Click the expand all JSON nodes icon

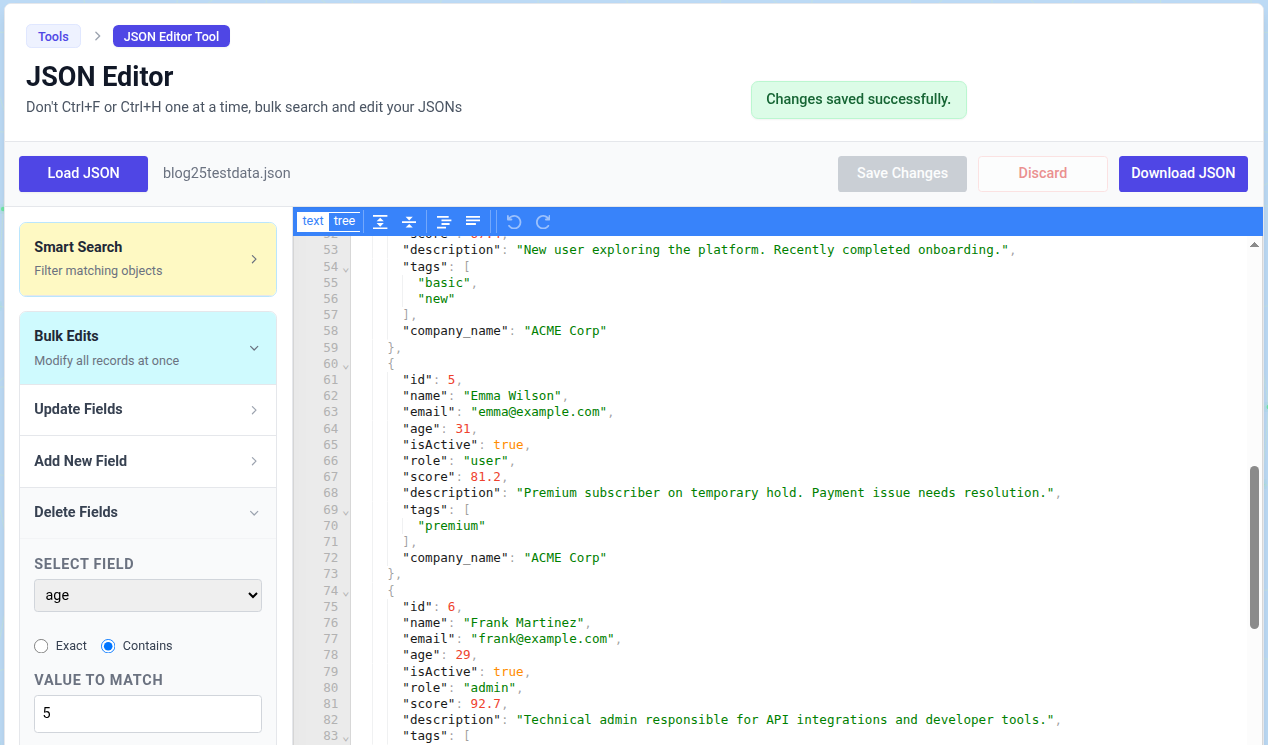click(380, 221)
